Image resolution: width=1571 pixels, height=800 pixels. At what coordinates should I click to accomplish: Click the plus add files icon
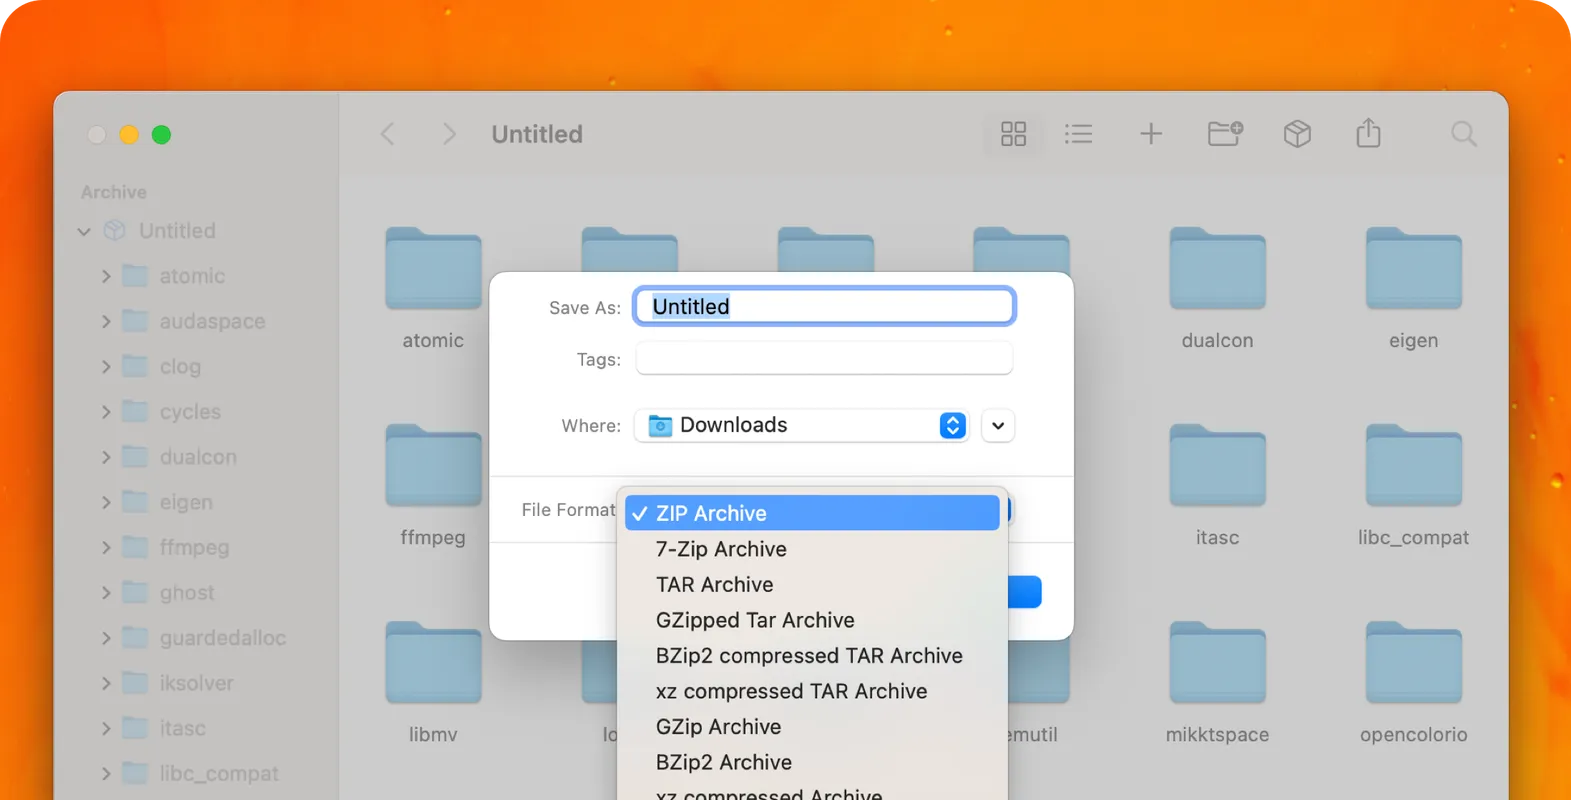click(1151, 134)
